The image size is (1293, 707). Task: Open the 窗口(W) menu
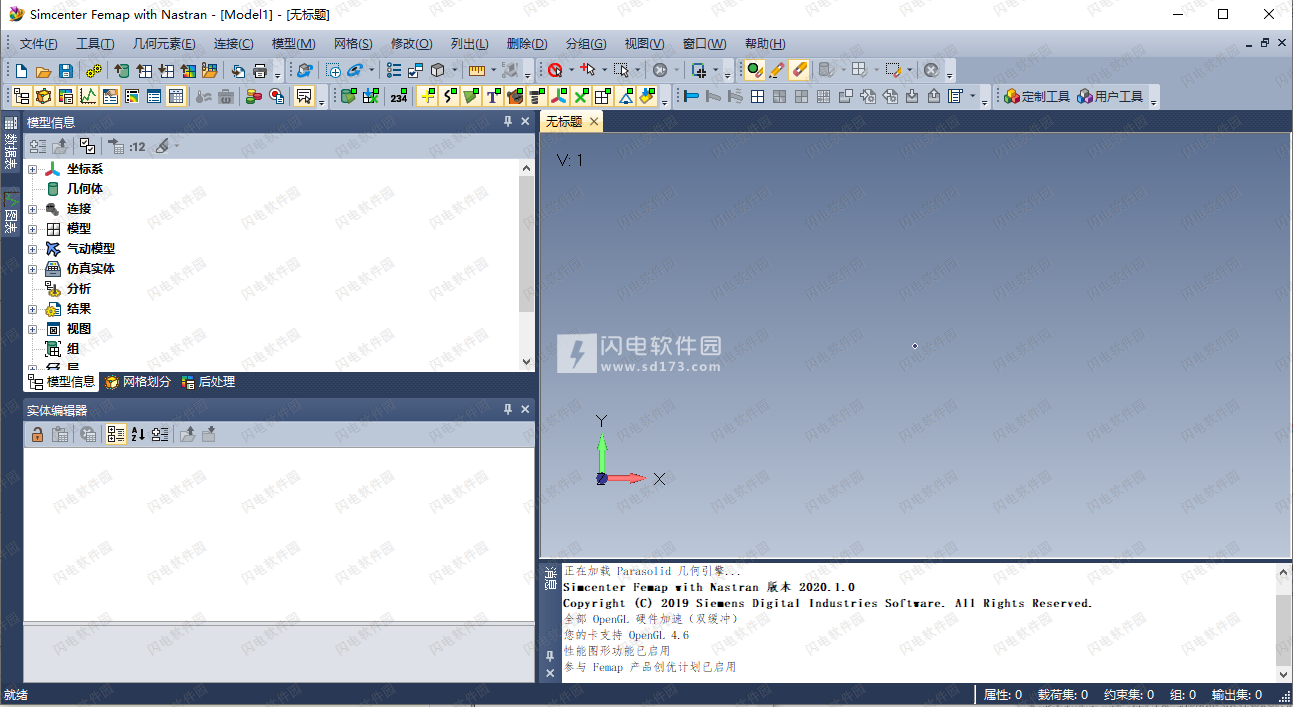click(x=704, y=44)
